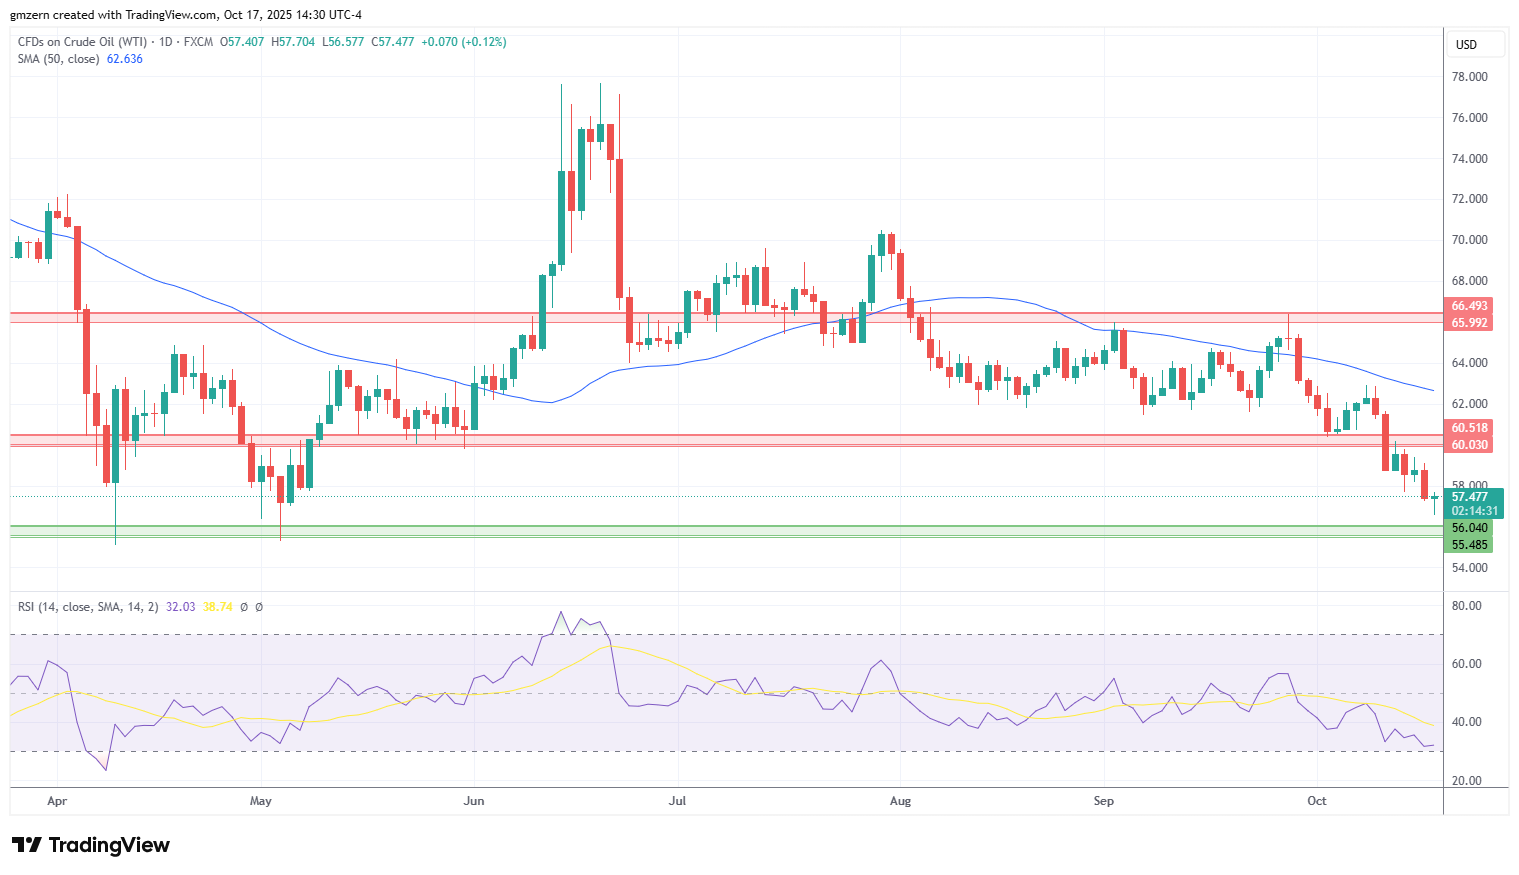Click the bar countdown timer 02:14:31

click(1474, 511)
